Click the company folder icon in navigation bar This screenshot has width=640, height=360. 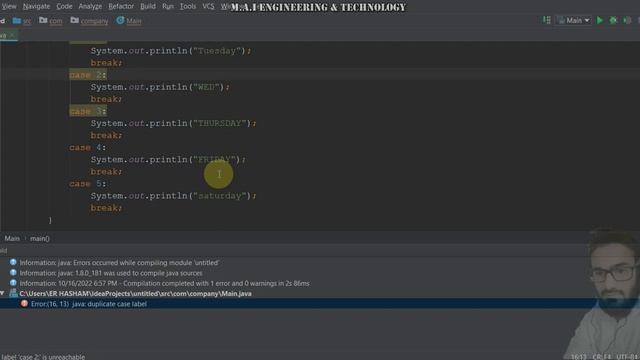[x=74, y=20]
